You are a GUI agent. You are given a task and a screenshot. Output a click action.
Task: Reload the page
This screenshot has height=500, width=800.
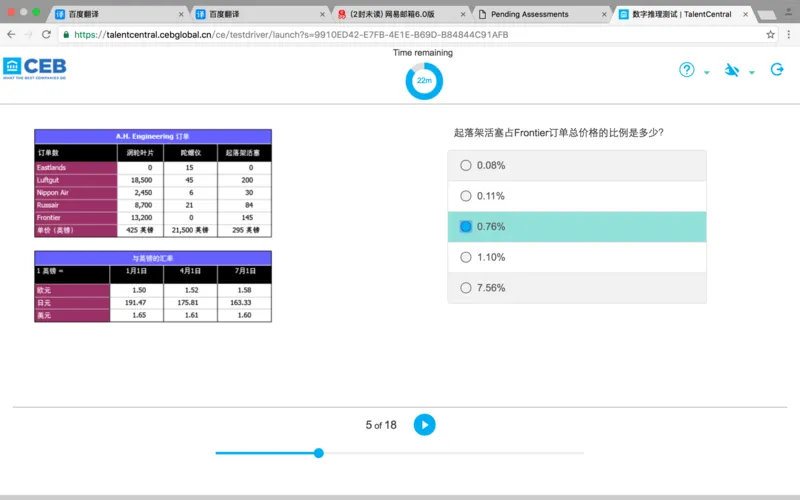click(x=46, y=35)
